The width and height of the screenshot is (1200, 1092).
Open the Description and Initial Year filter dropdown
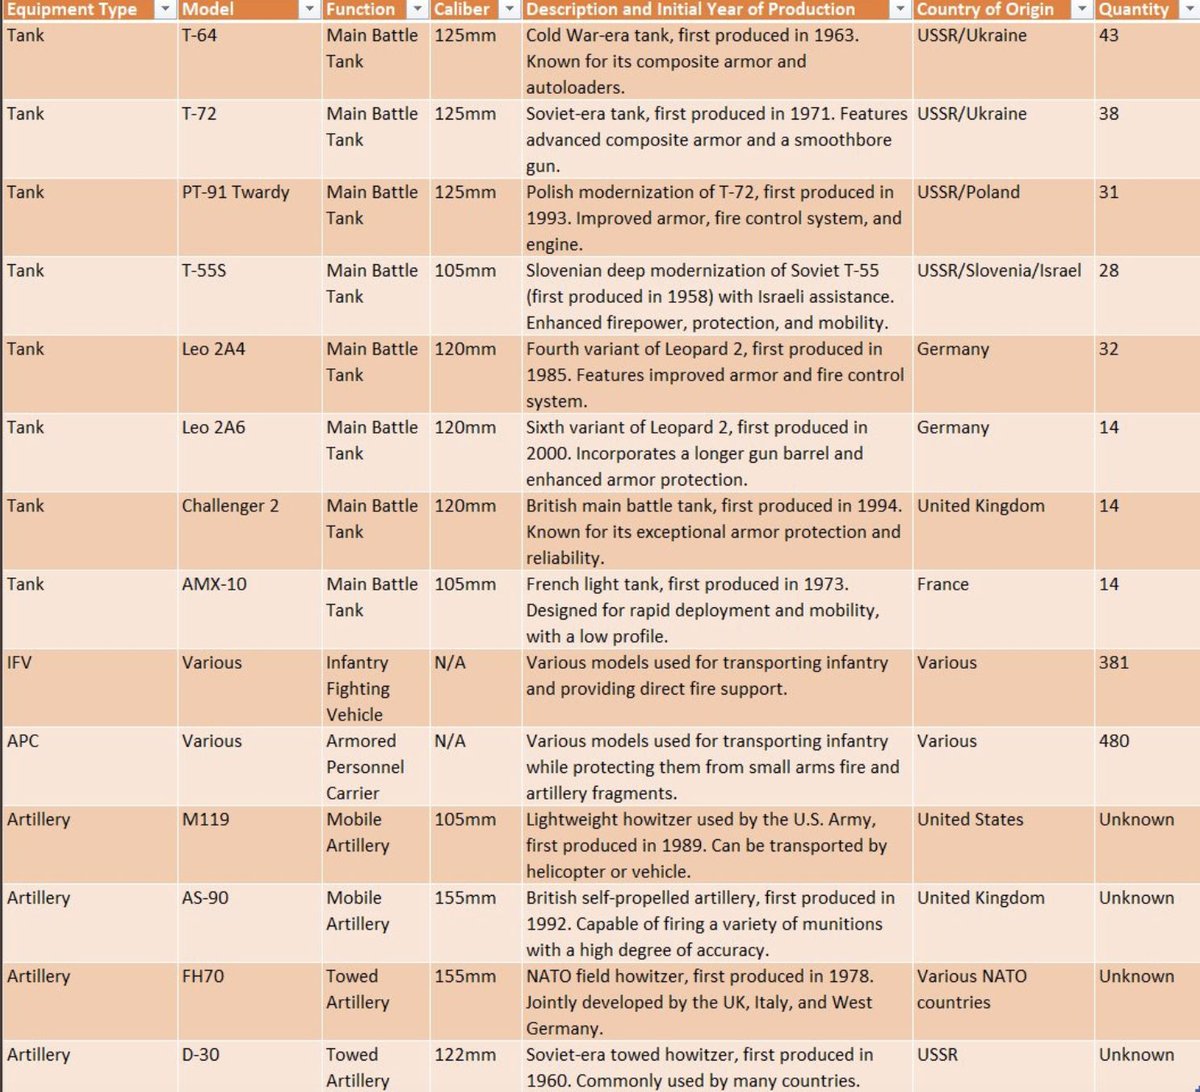[x=899, y=9]
